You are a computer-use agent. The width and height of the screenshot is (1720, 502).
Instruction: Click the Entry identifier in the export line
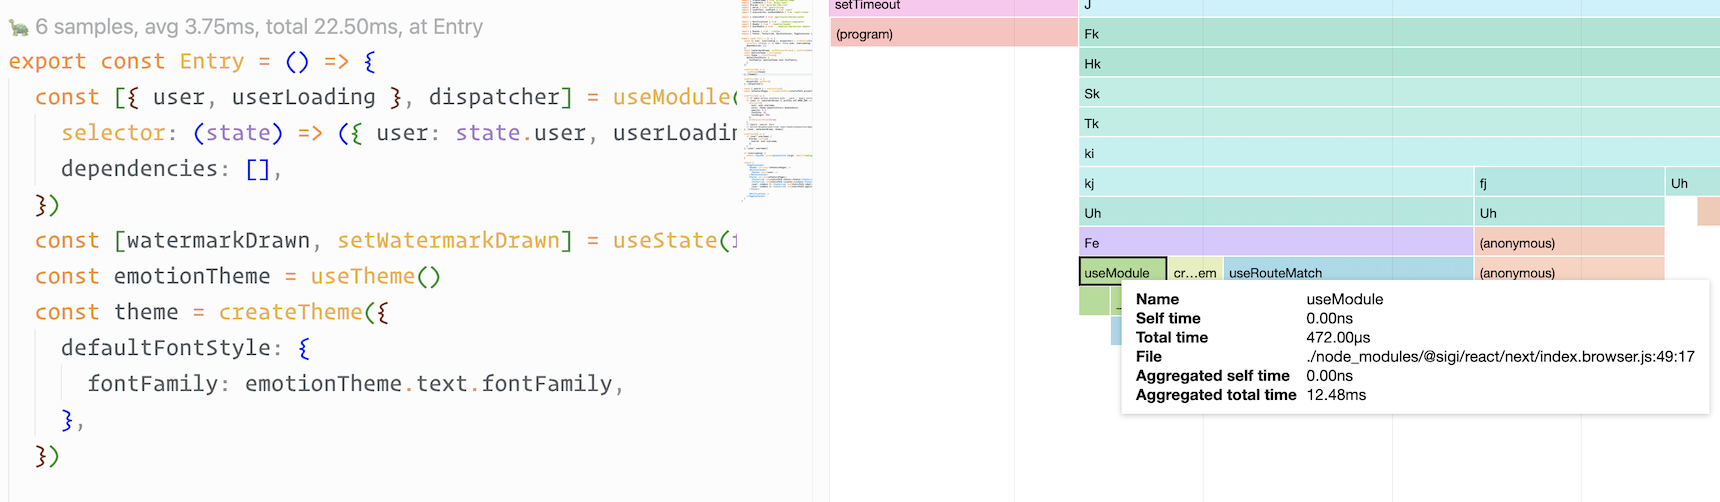(x=211, y=62)
